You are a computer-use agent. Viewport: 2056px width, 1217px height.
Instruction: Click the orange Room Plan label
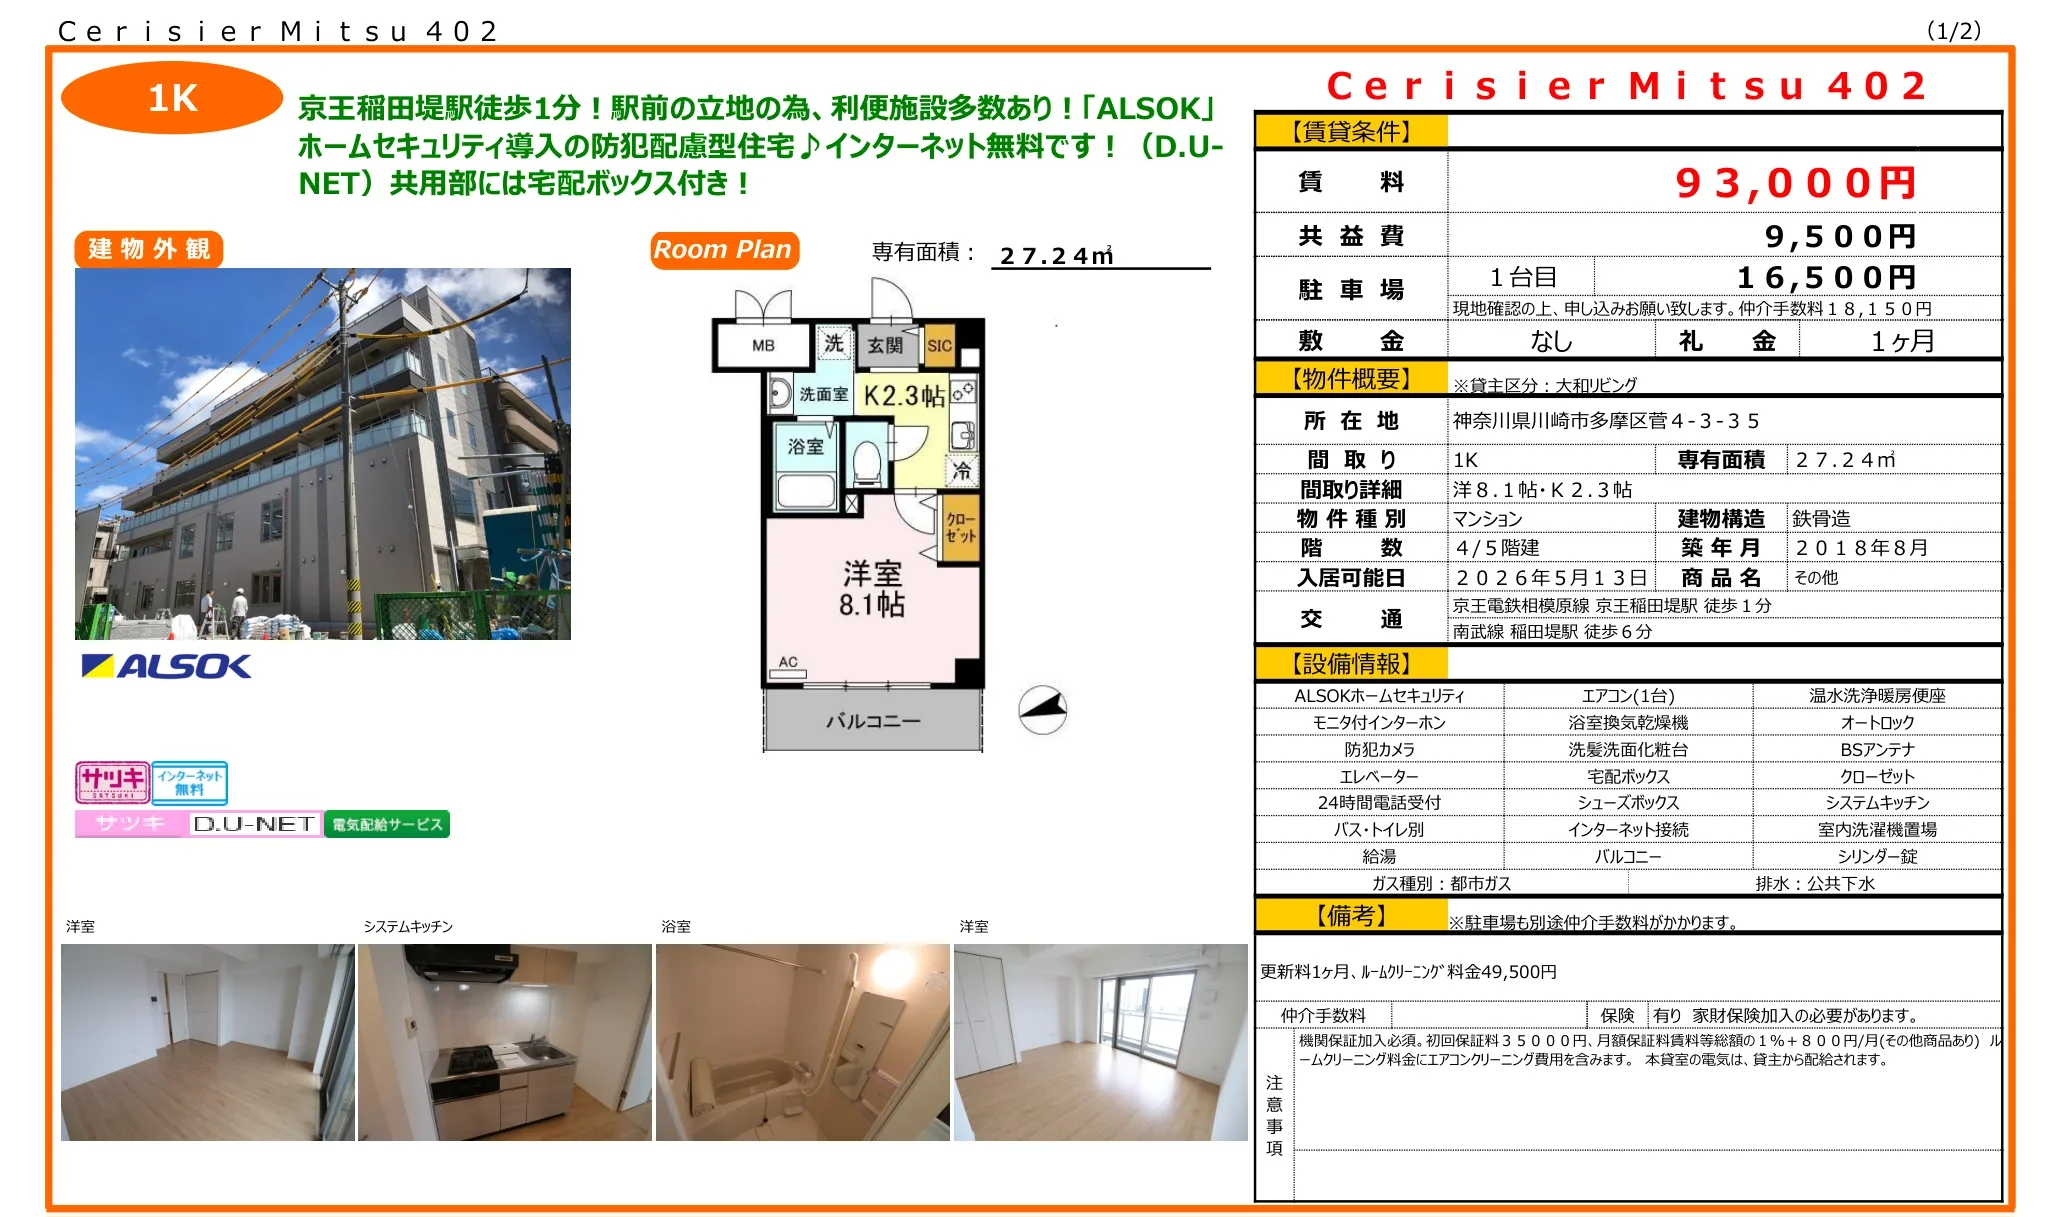(x=724, y=250)
